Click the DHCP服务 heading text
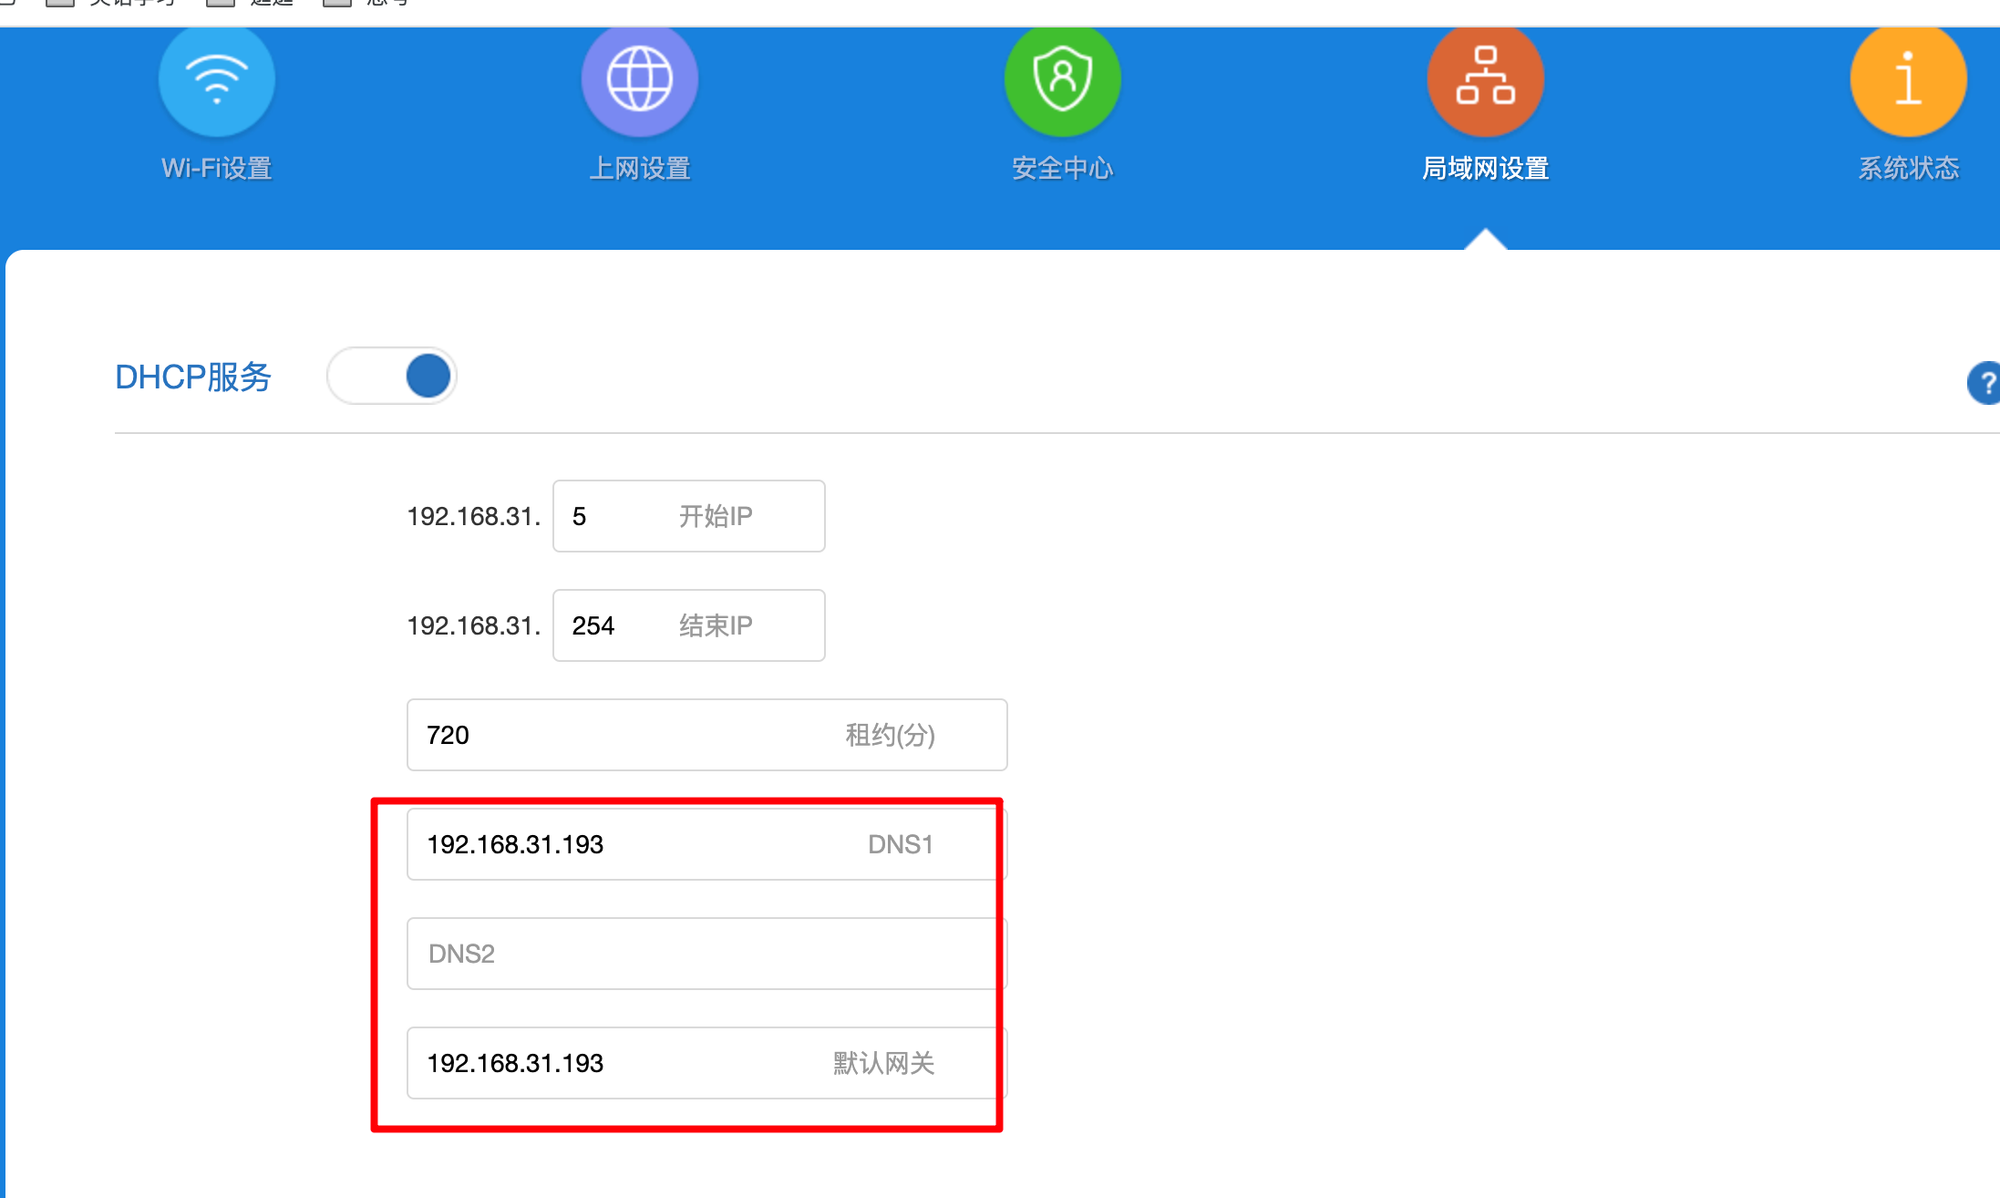Image resolution: width=2000 pixels, height=1198 pixels. coord(193,377)
